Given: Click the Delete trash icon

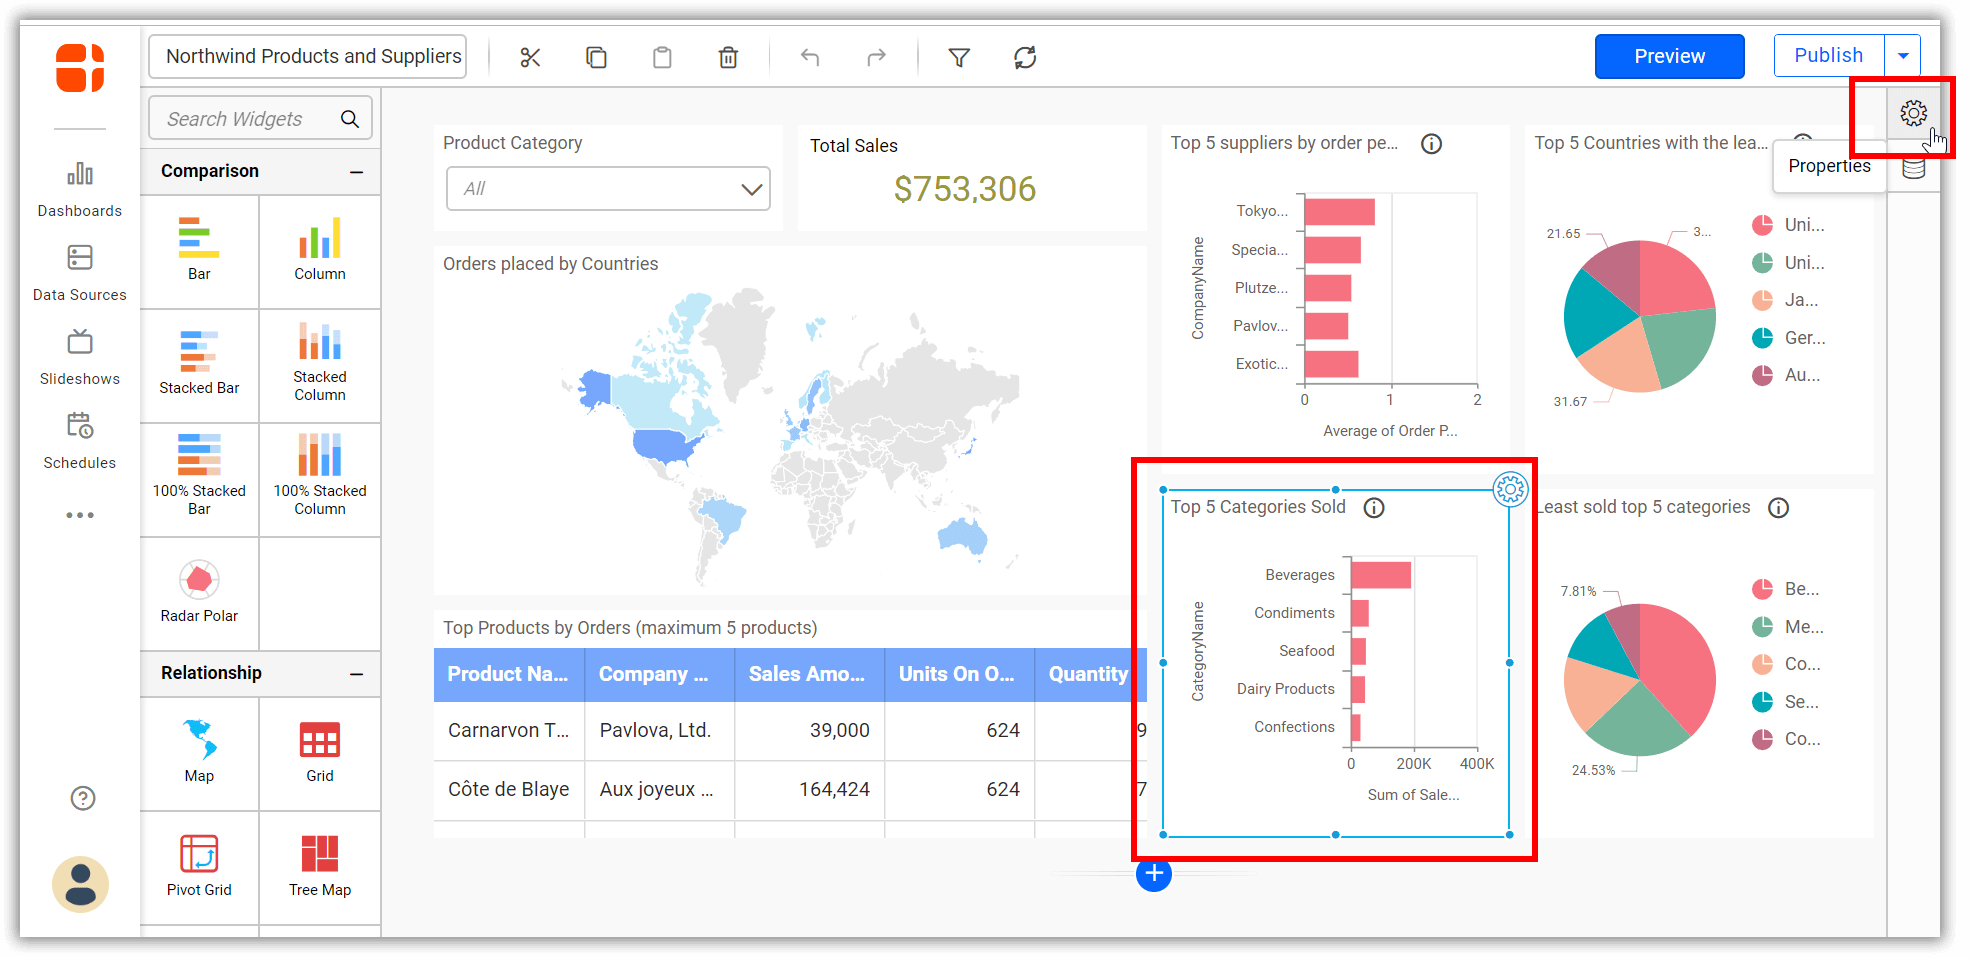Looking at the screenshot, I should point(728,58).
